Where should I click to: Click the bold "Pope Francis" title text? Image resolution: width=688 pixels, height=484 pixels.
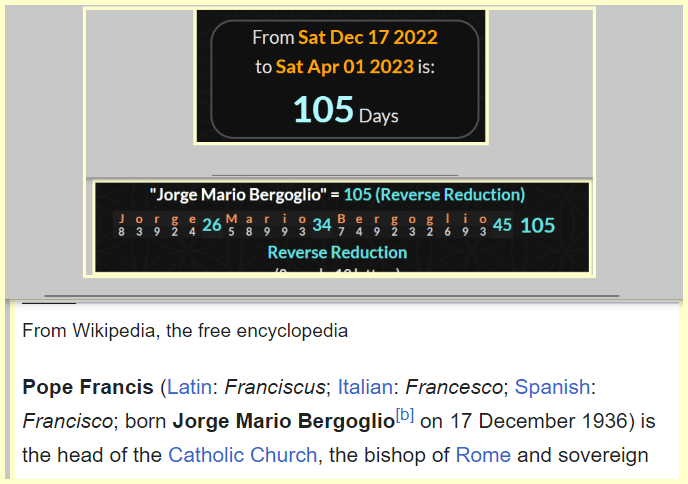(88, 386)
